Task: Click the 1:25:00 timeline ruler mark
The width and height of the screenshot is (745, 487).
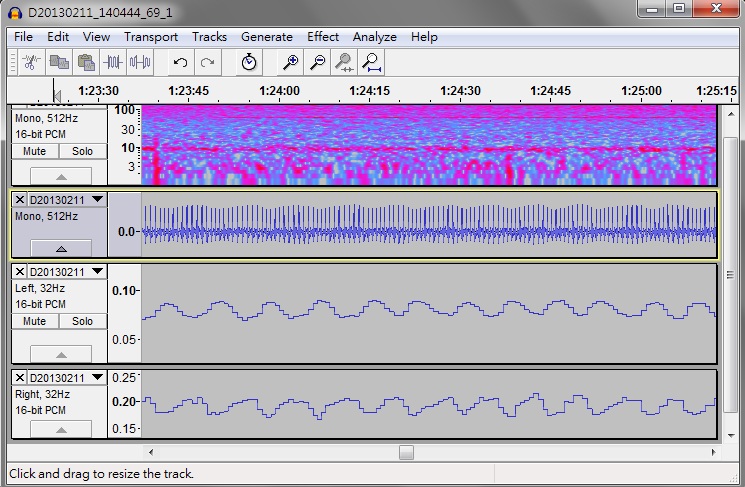Action: pyautogui.click(x=641, y=90)
